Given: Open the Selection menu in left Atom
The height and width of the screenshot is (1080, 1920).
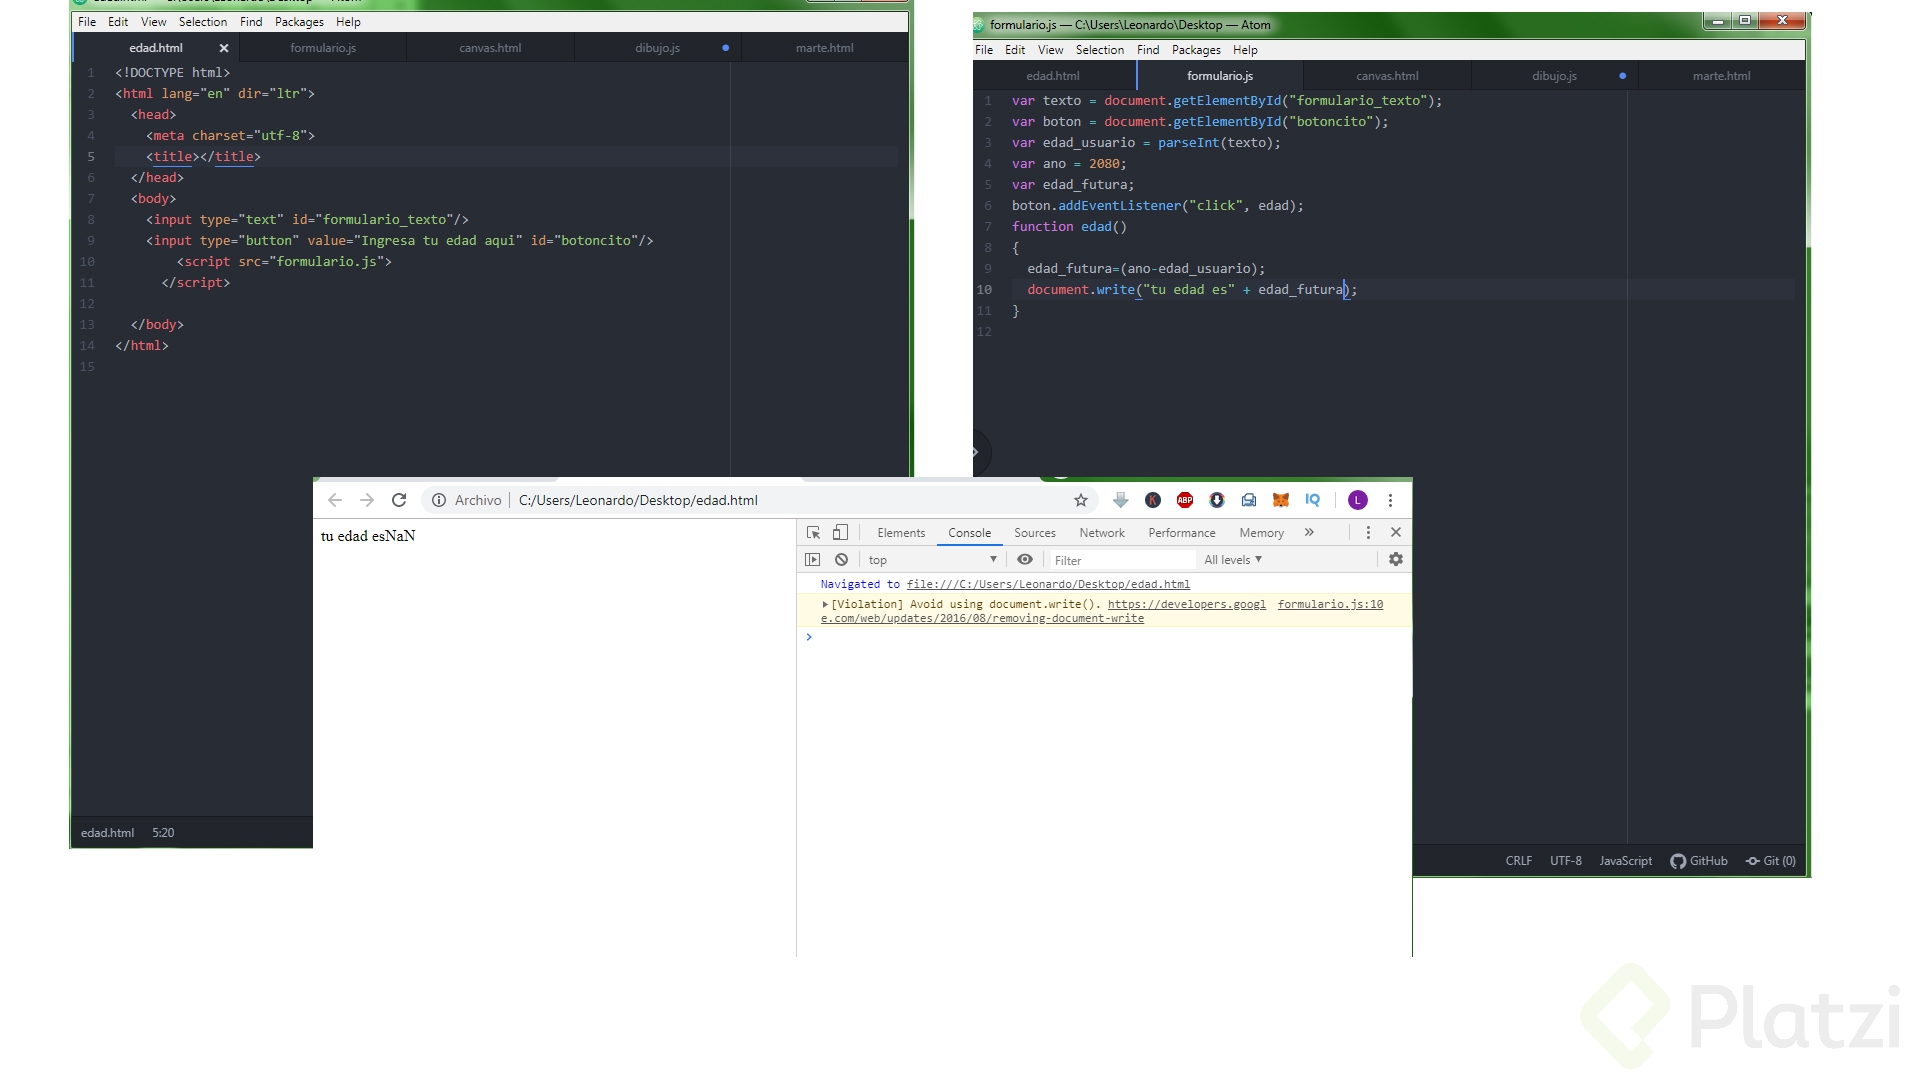Looking at the screenshot, I should (203, 22).
